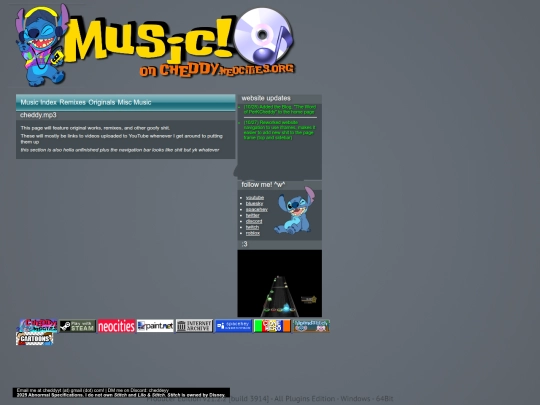Screen dimensions: 540x405
Task: Click the Cheddy neocities badge button
Action: 38,325
